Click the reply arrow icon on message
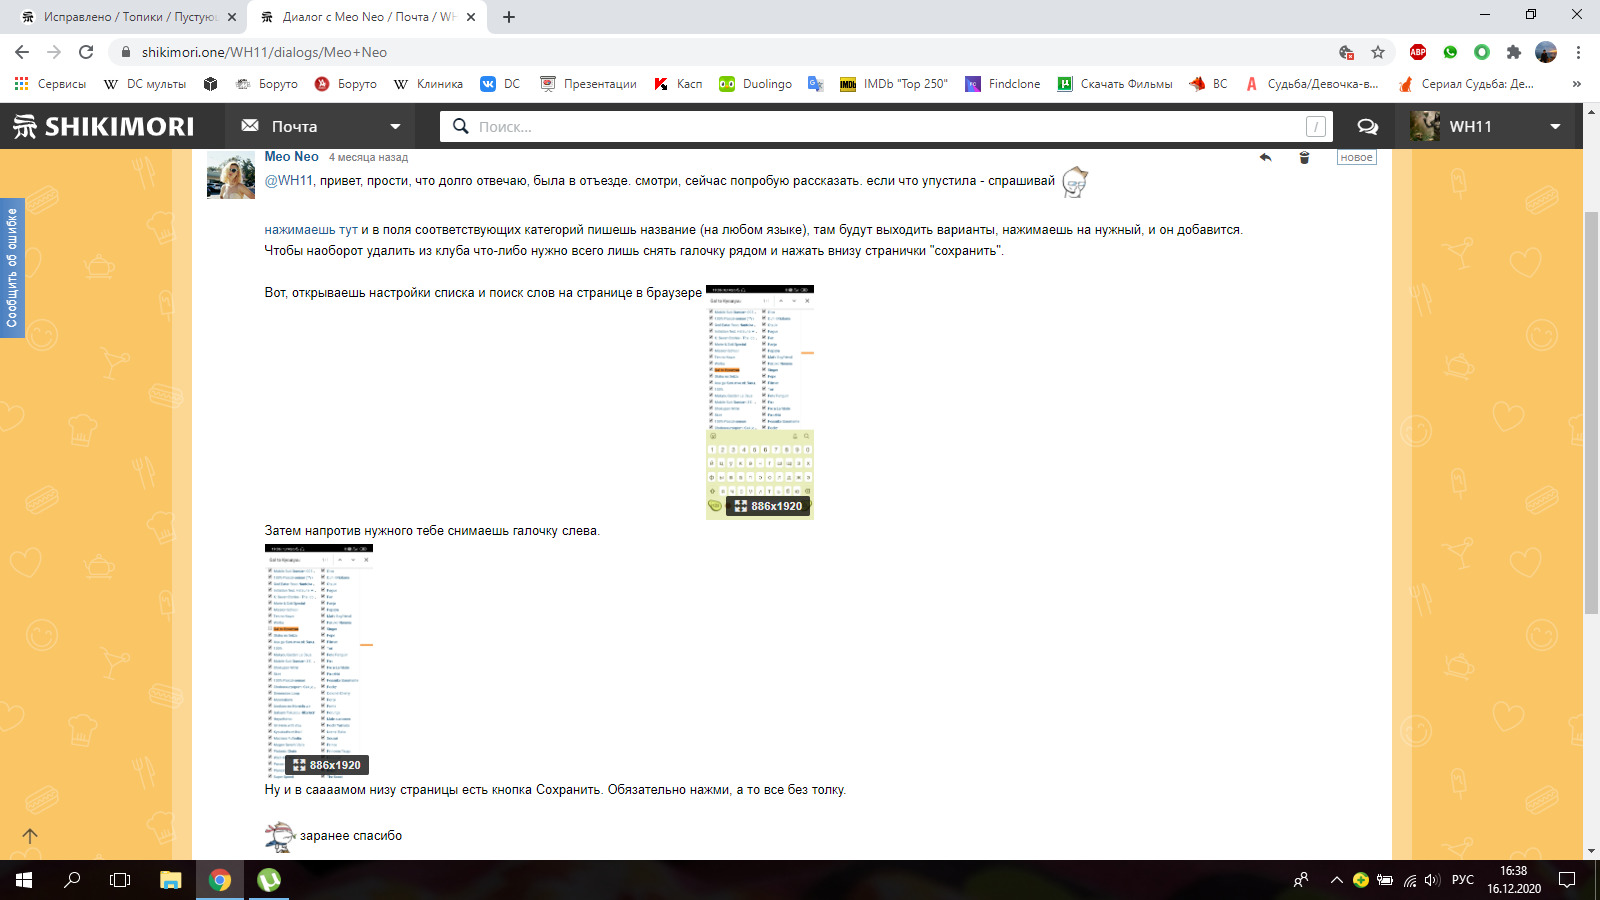Image resolution: width=1600 pixels, height=900 pixels. (x=1265, y=157)
